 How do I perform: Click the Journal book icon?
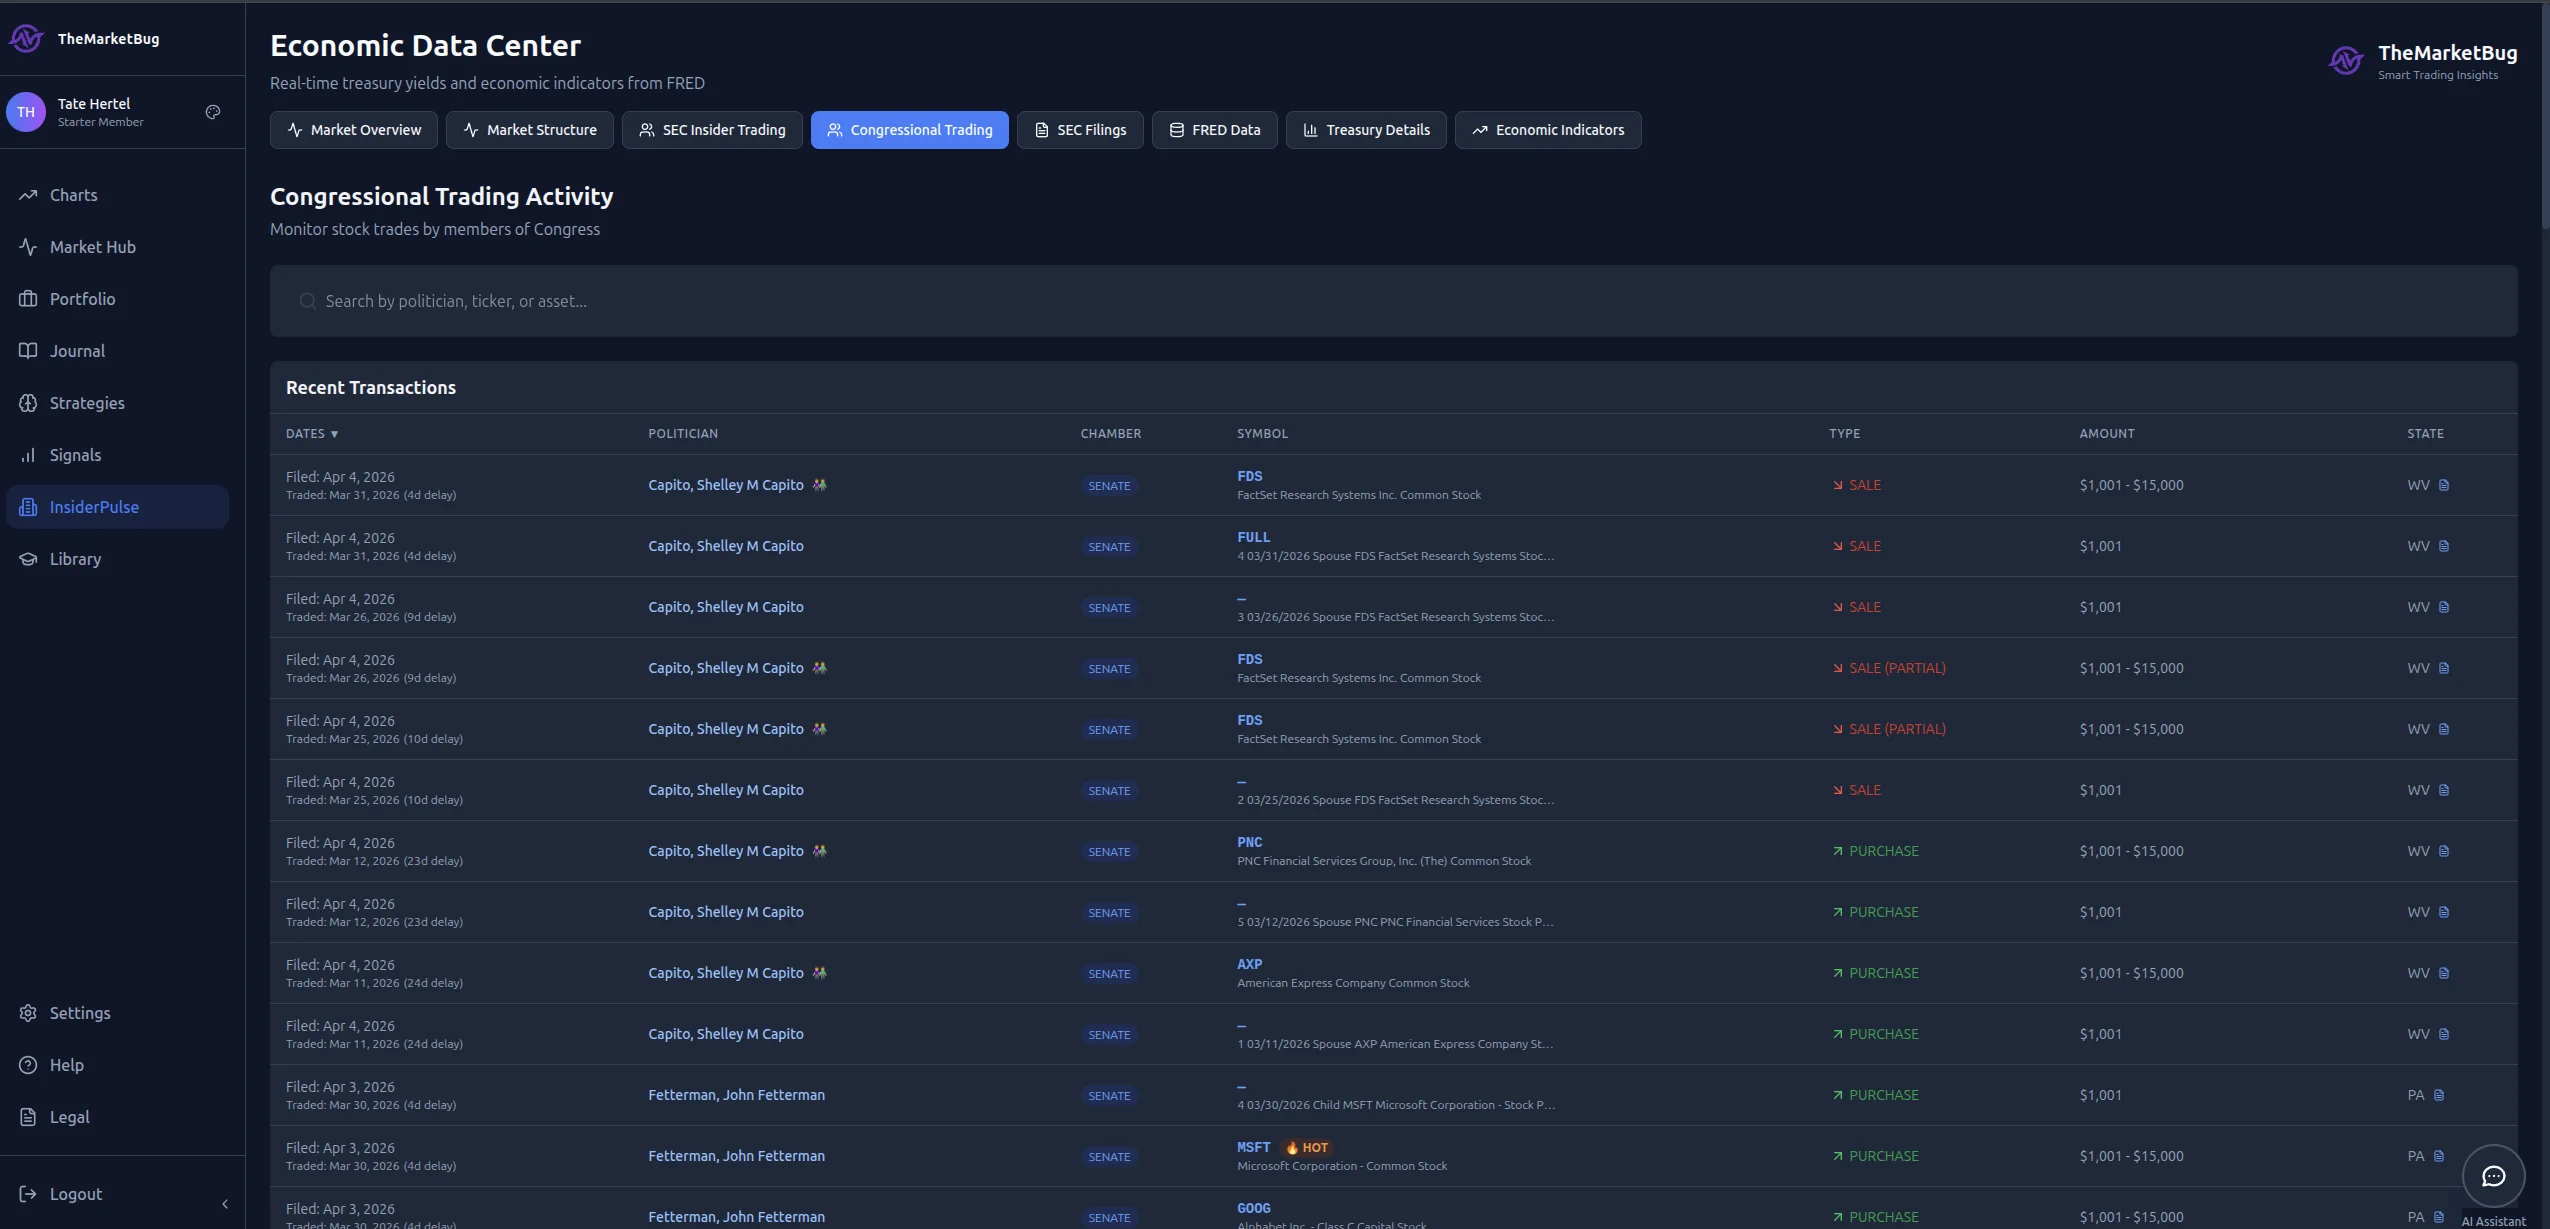(29, 351)
